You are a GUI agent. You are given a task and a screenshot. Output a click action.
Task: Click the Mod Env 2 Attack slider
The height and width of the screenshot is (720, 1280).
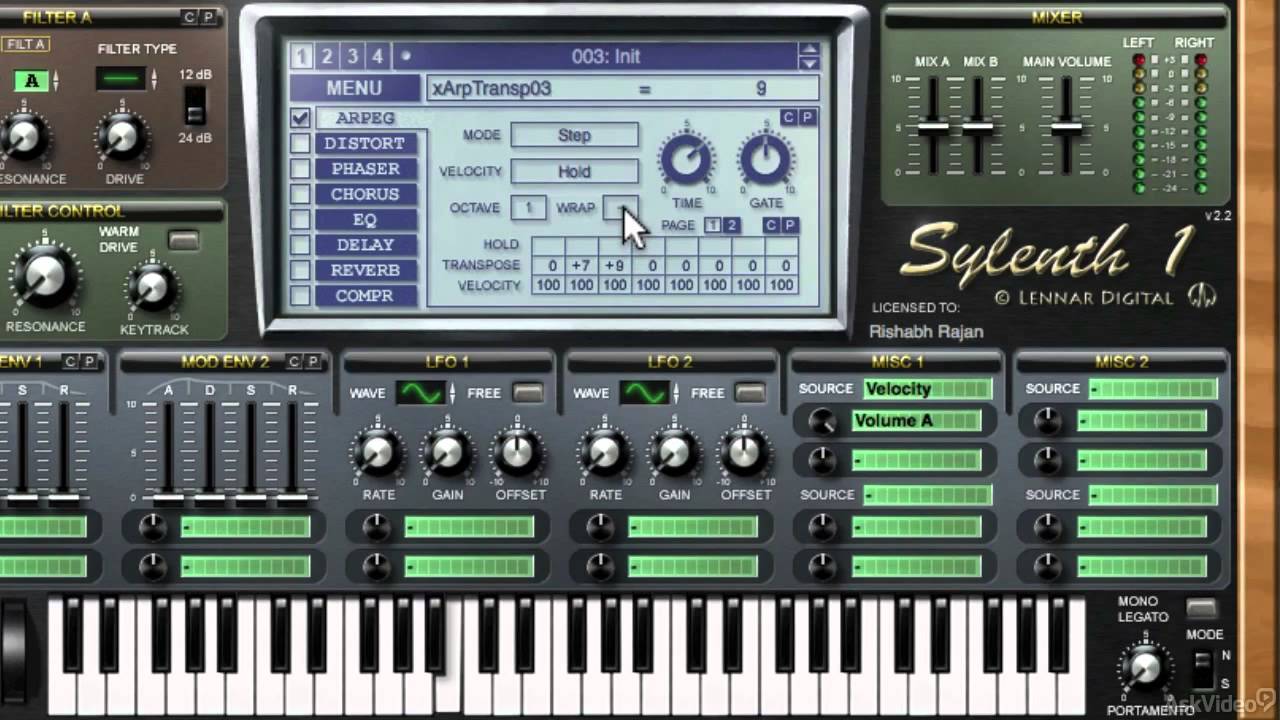(168, 497)
